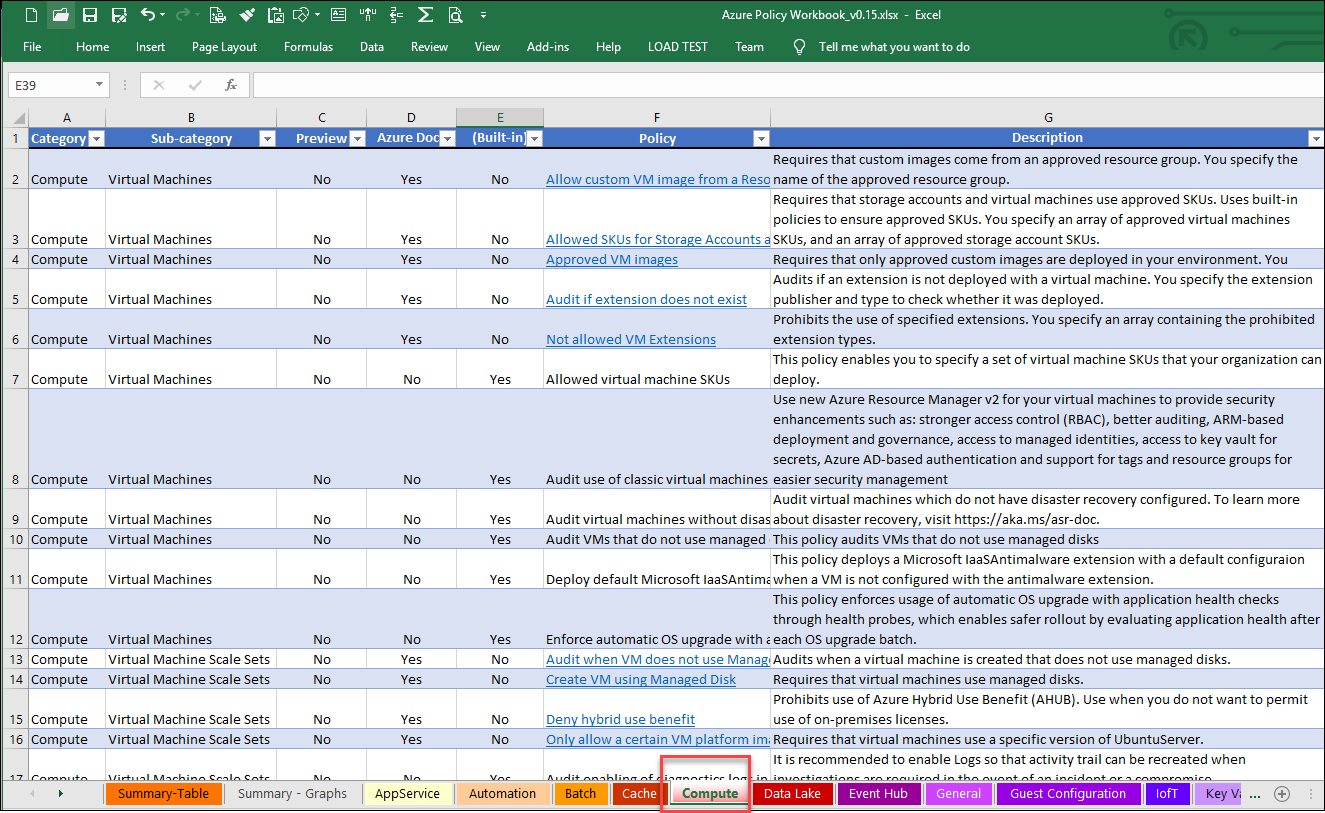The height and width of the screenshot is (813, 1325).
Task: Switch to the Batch sheet tab
Action: 580,794
